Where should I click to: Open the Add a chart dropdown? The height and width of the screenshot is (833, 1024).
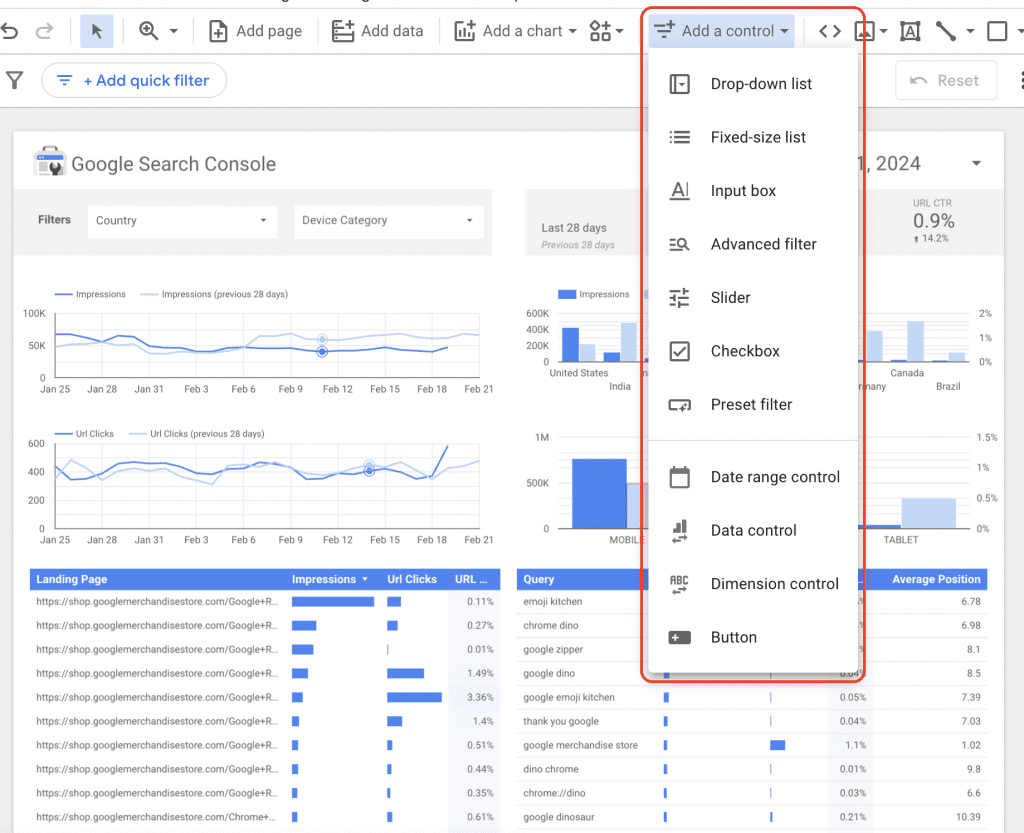[515, 31]
